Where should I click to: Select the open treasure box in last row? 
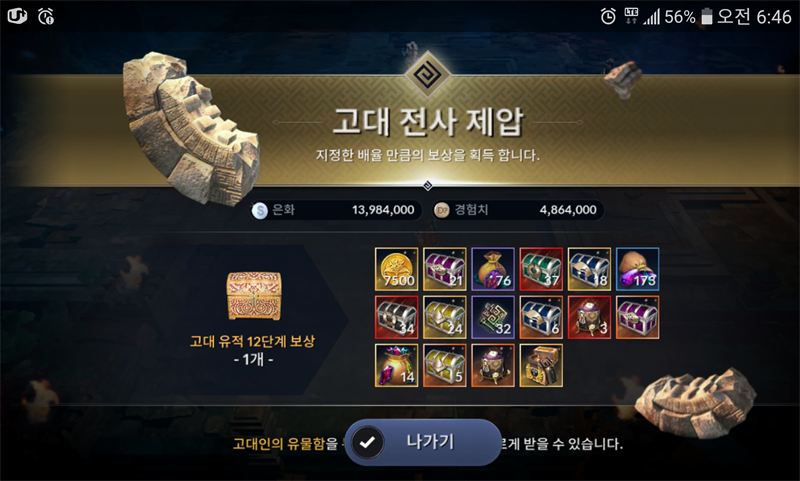[541, 365]
